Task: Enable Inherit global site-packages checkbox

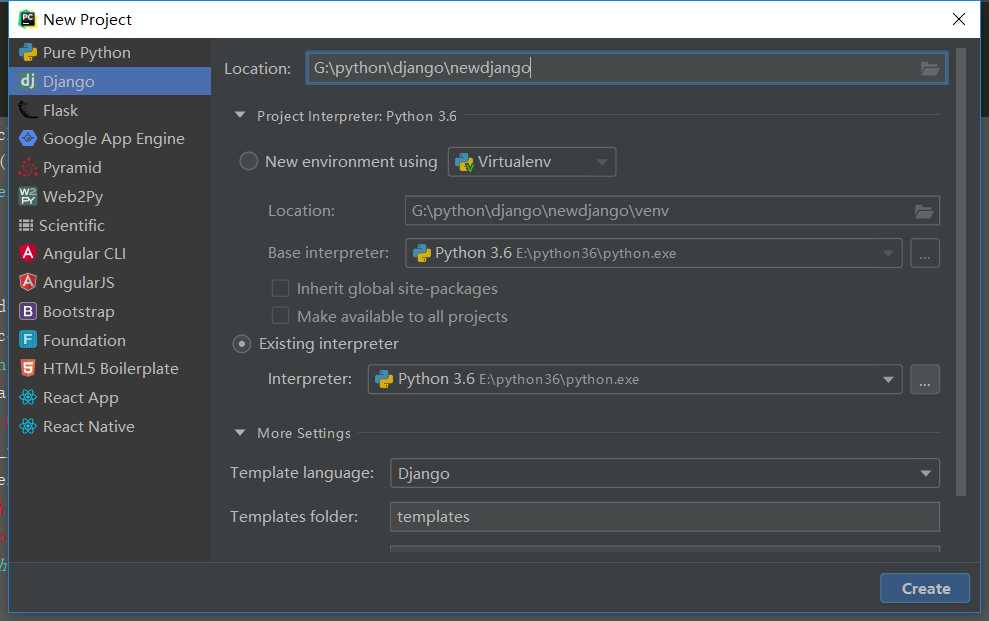Action: pyautogui.click(x=280, y=288)
